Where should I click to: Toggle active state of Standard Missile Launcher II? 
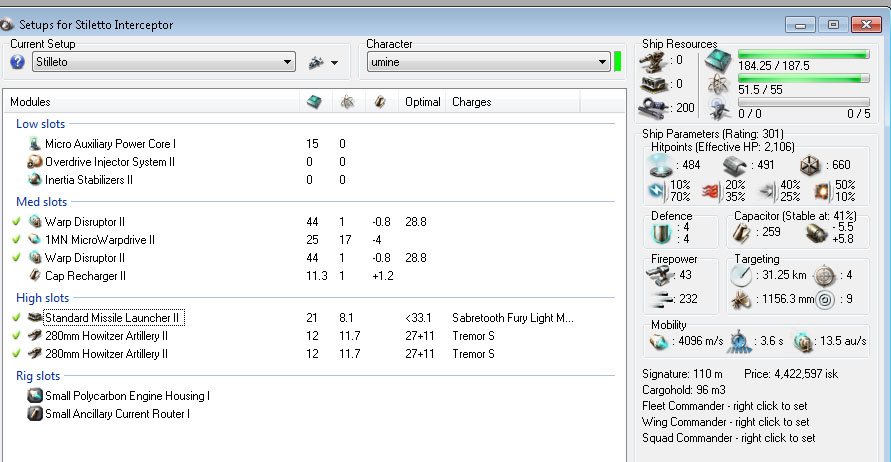[x=16, y=318]
